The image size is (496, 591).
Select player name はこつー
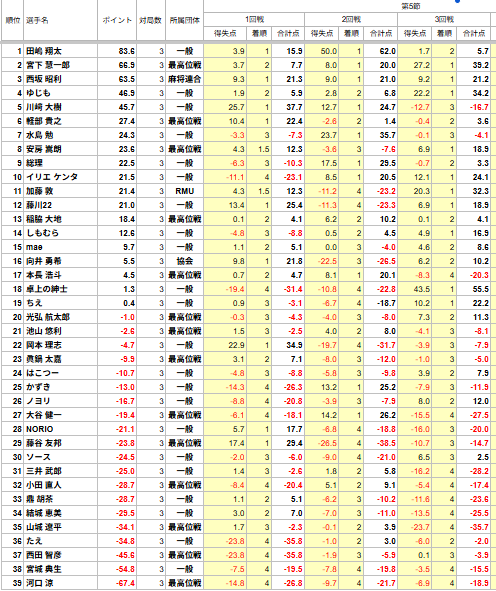point(43,373)
